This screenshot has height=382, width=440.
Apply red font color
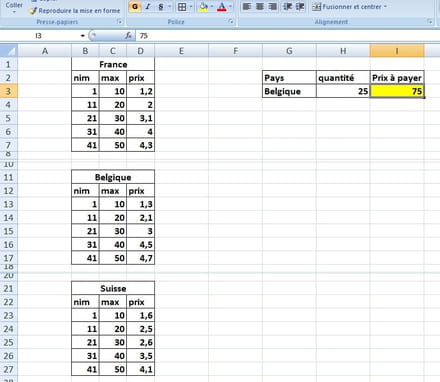[x=222, y=7]
